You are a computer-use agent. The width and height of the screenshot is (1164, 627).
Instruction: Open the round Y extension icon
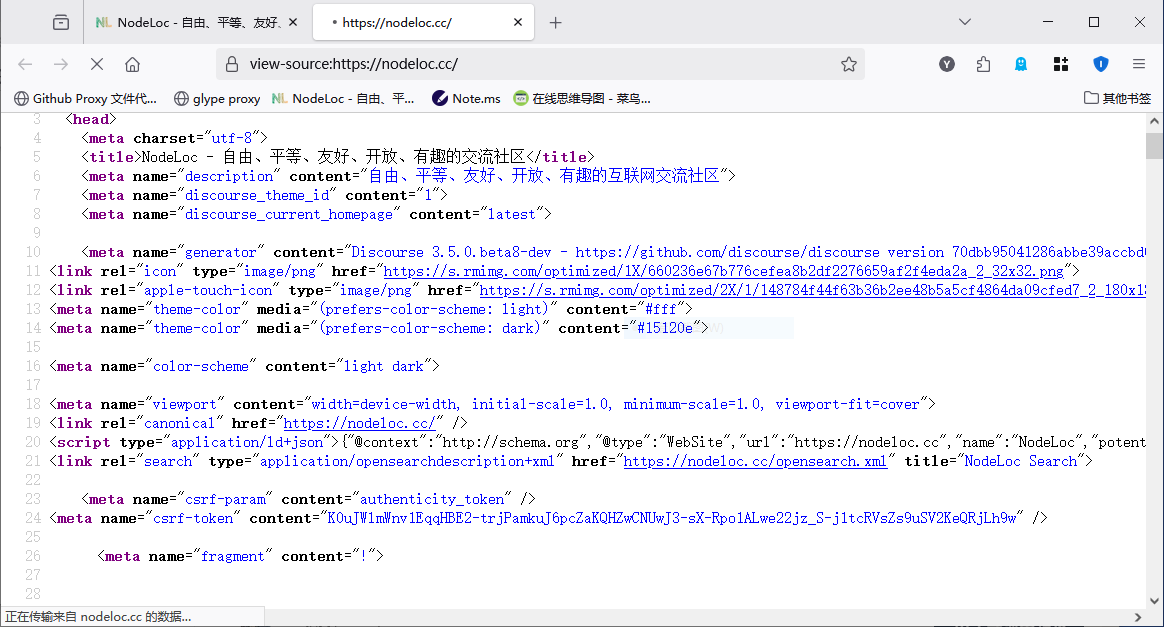[x=946, y=65]
